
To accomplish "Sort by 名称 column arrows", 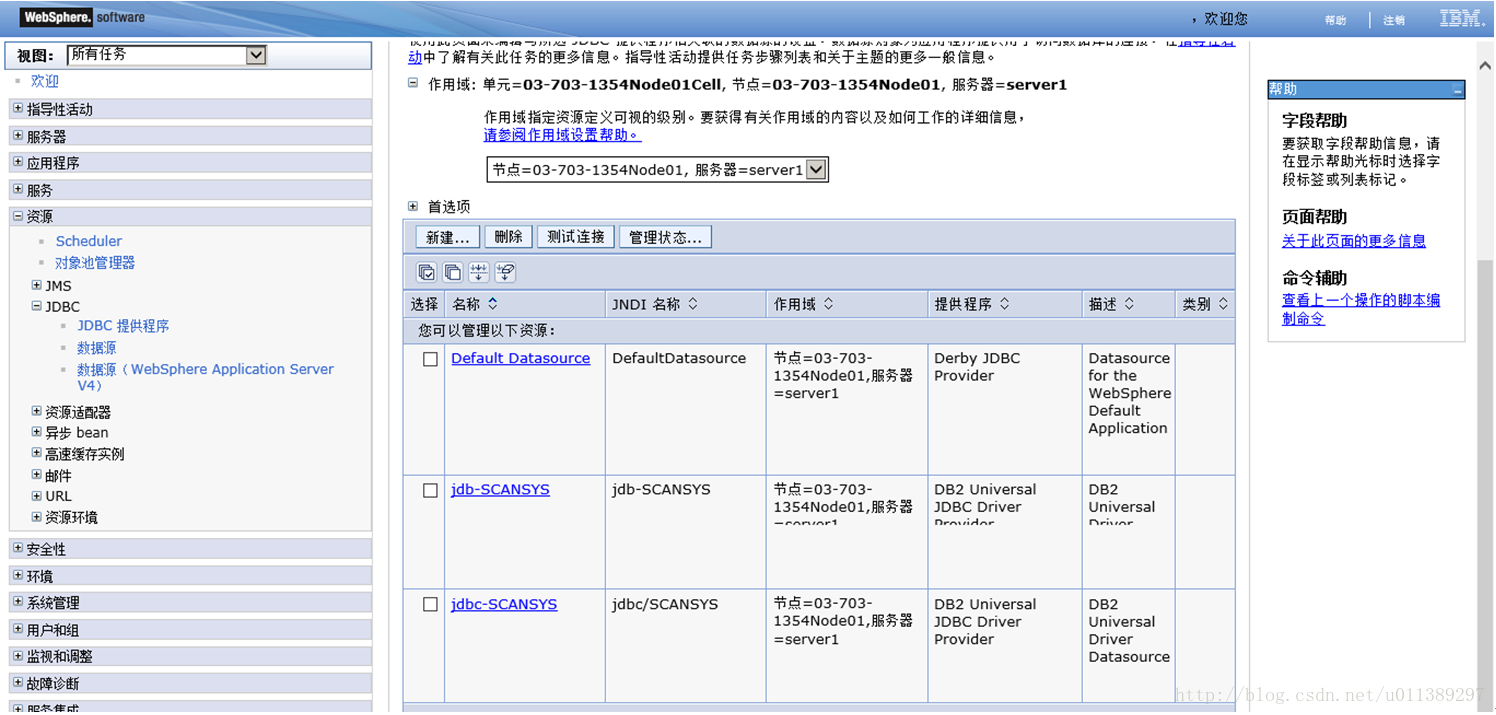I will click(x=492, y=304).
